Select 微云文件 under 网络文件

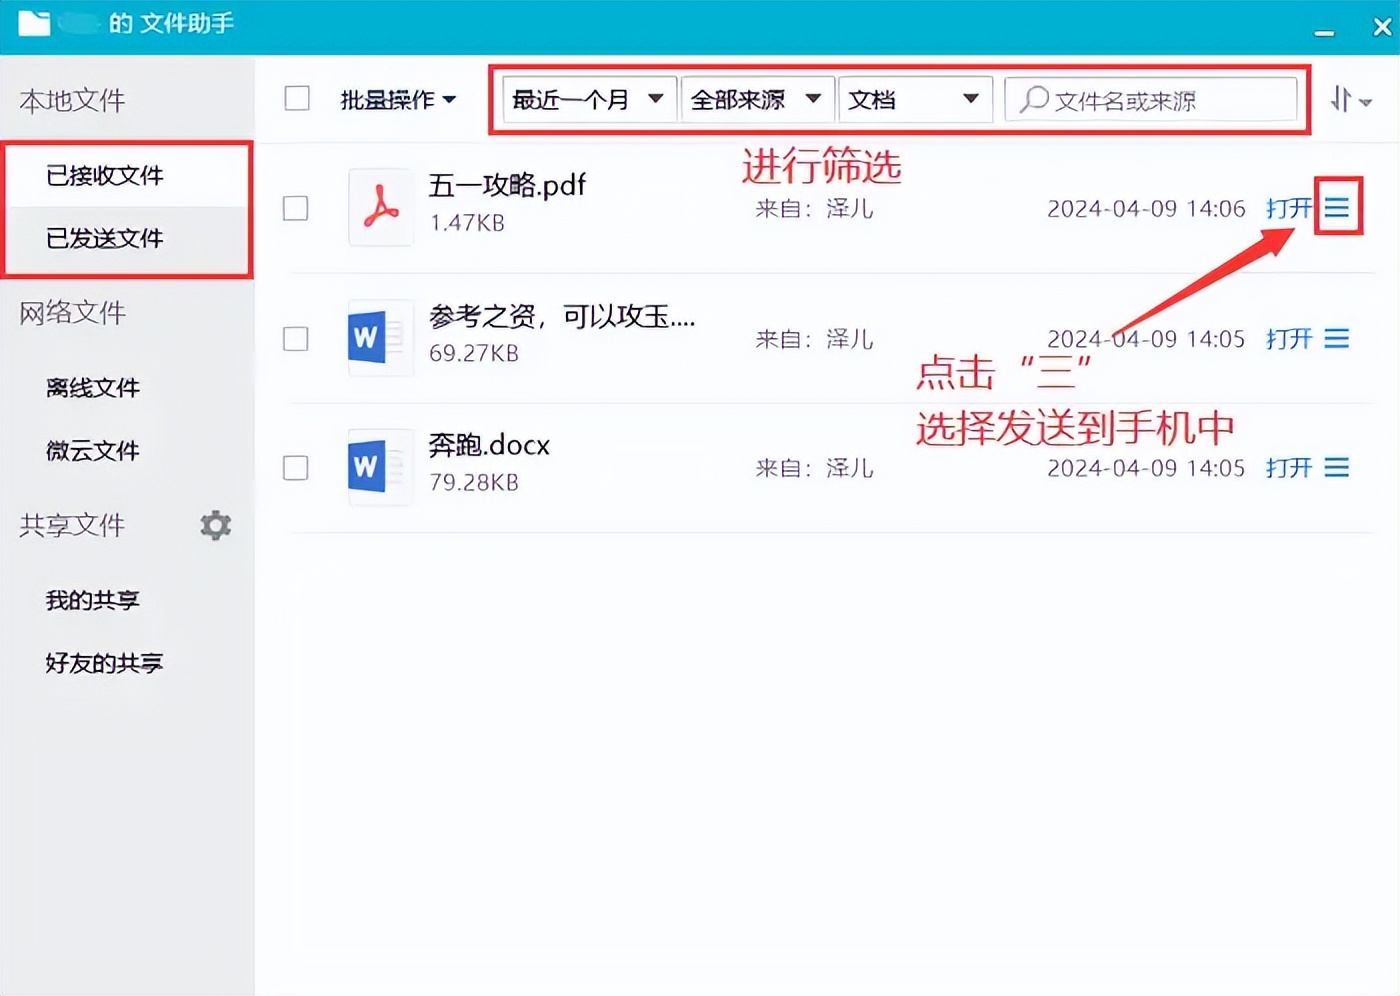[92, 451]
